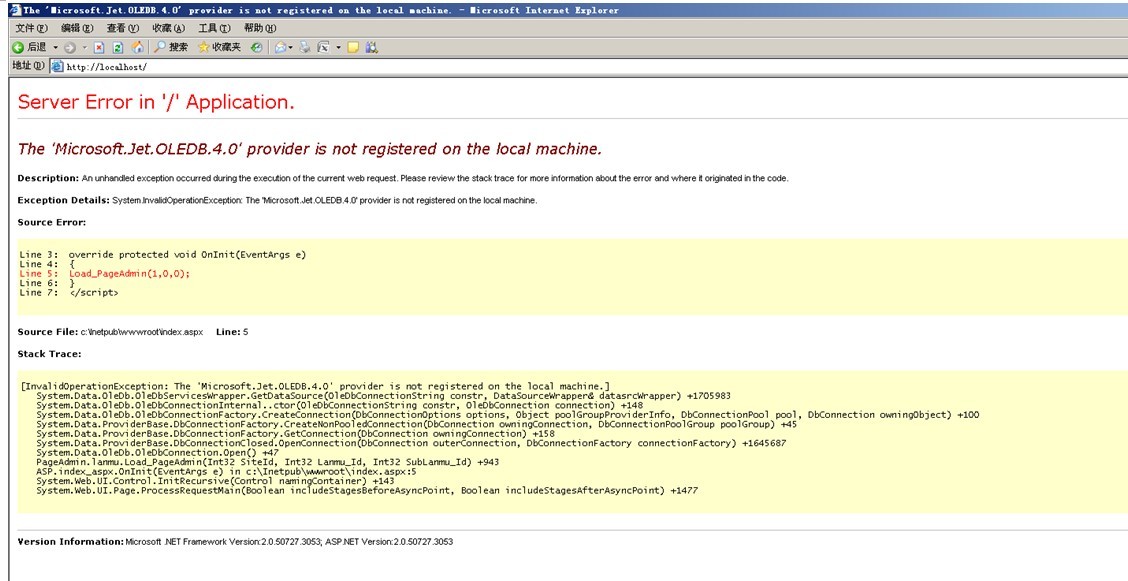Open the Search (搜索) toolbar button
Screen dimensions: 1128x581
tap(171, 47)
